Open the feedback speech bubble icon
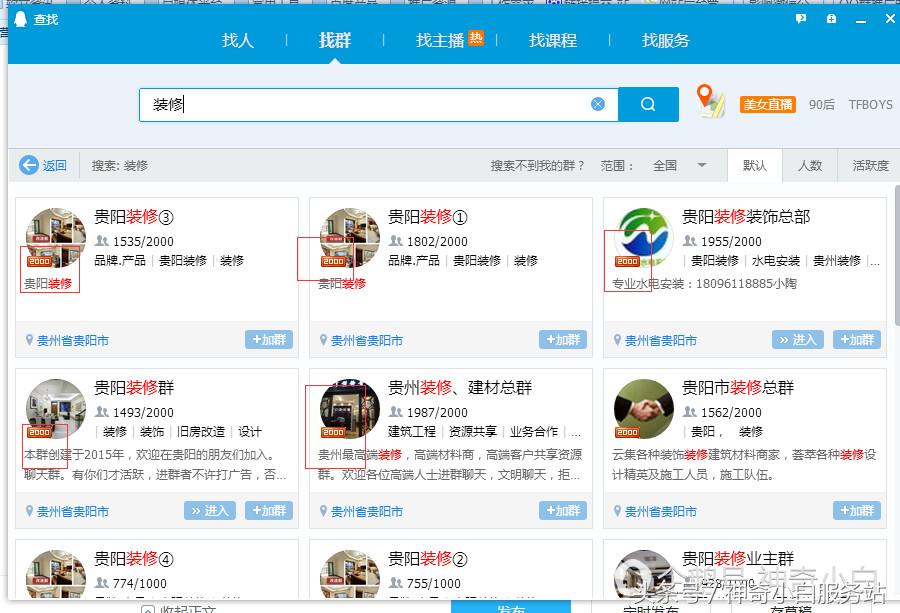The image size is (900, 613). tap(801, 19)
